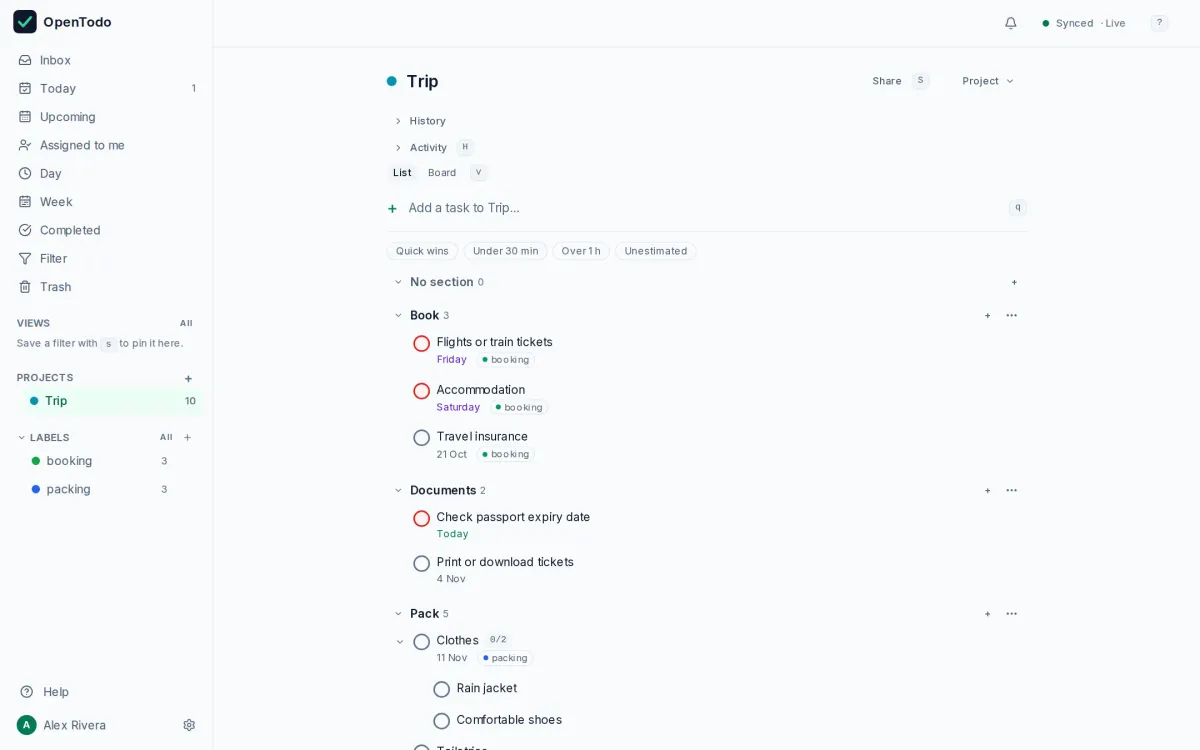
Task: Focus the Add a task to Trip field
Action: [x=705, y=208]
